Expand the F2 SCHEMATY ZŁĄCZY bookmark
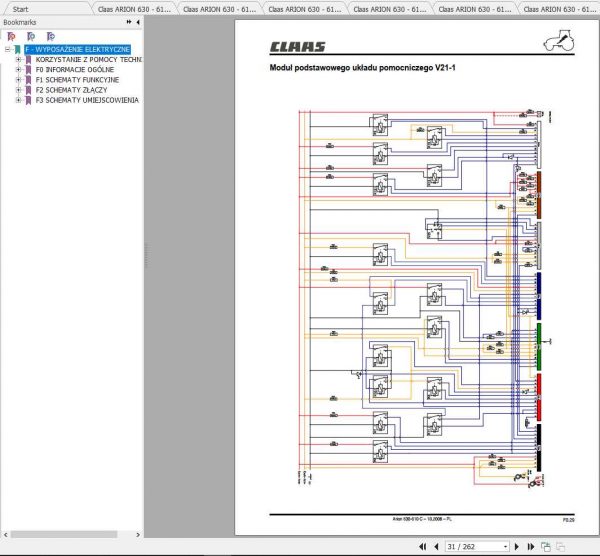 18,90
